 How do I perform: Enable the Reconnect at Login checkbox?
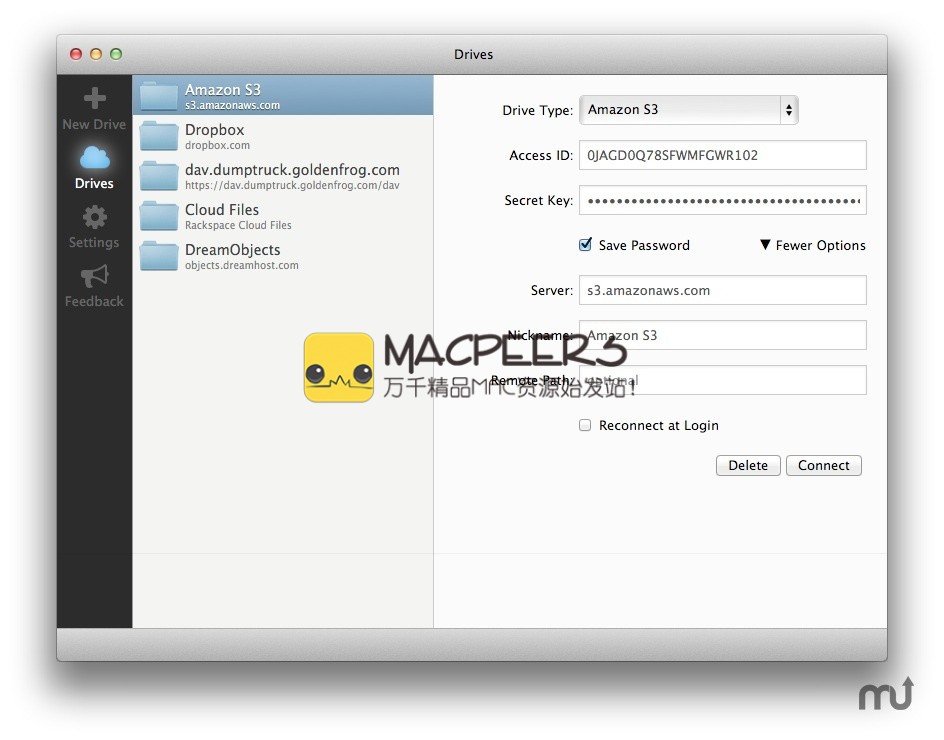coord(586,425)
